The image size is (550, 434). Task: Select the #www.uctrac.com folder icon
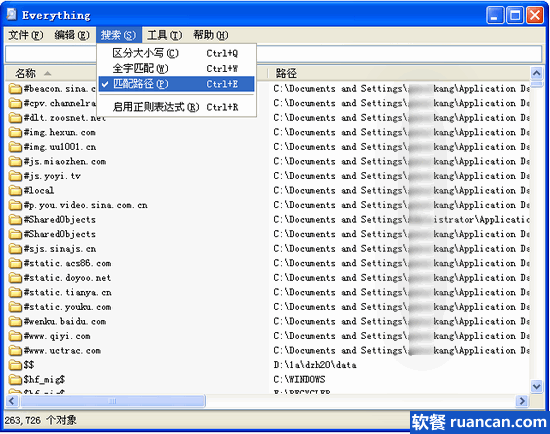pos(15,350)
